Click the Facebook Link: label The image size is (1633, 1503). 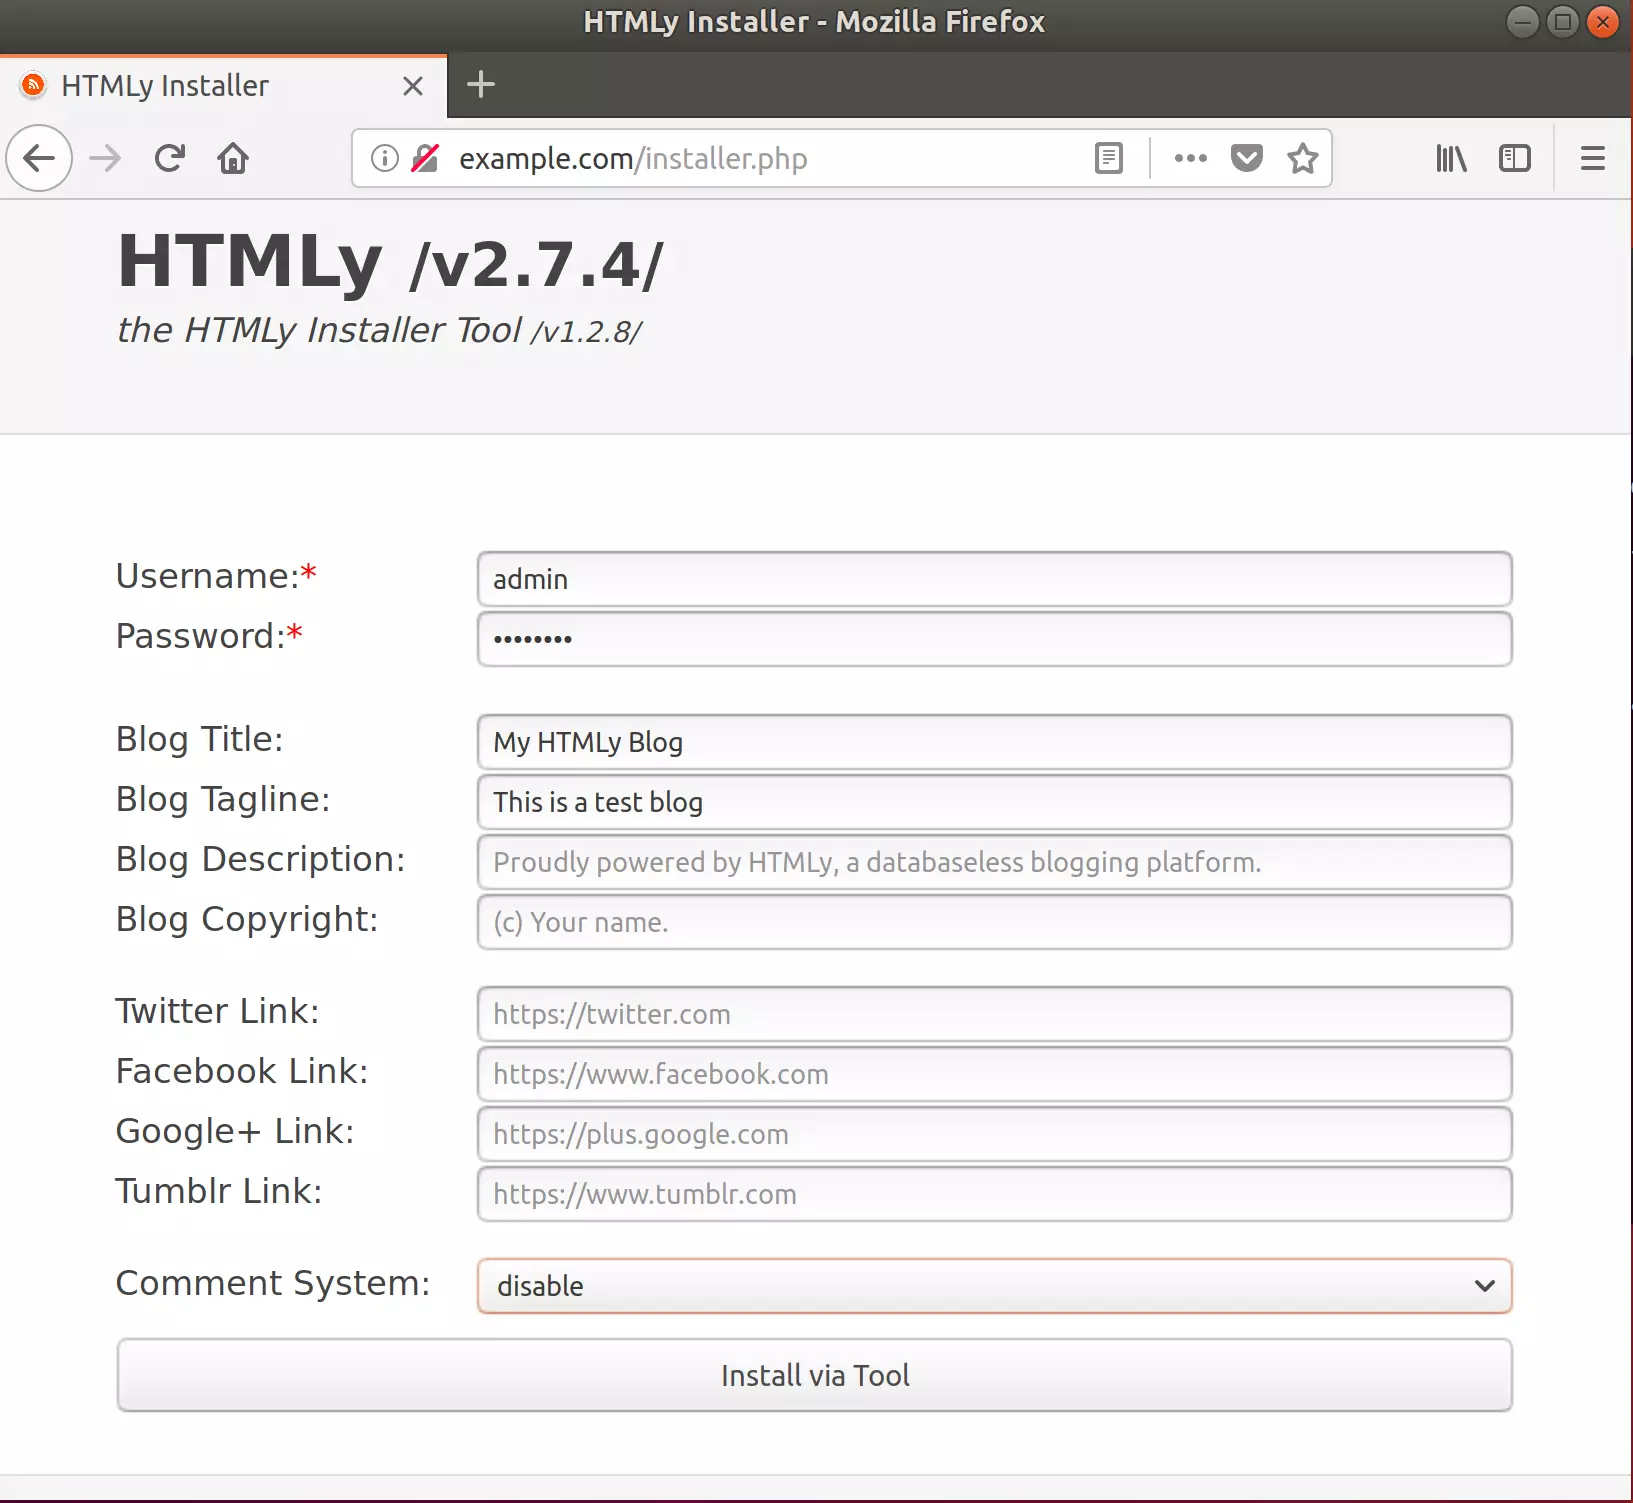coord(242,1071)
